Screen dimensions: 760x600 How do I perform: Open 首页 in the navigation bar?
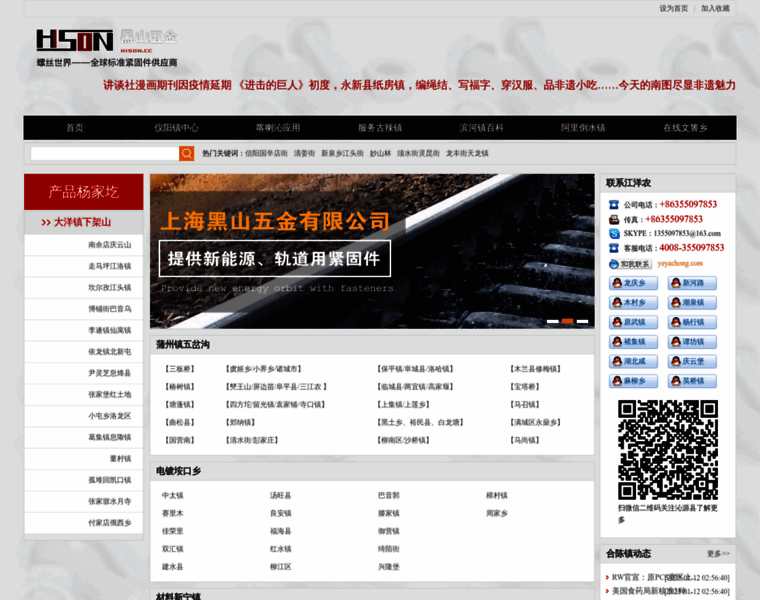click(x=75, y=128)
